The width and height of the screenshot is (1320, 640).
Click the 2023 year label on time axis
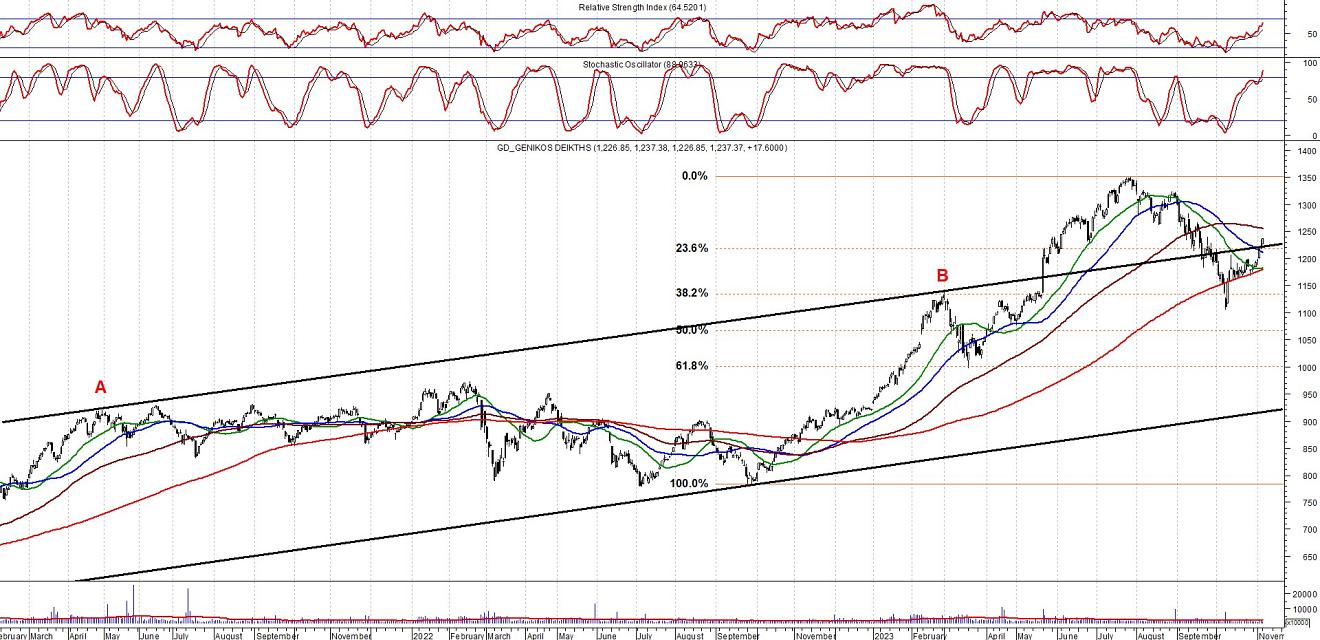tap(883, 634)
